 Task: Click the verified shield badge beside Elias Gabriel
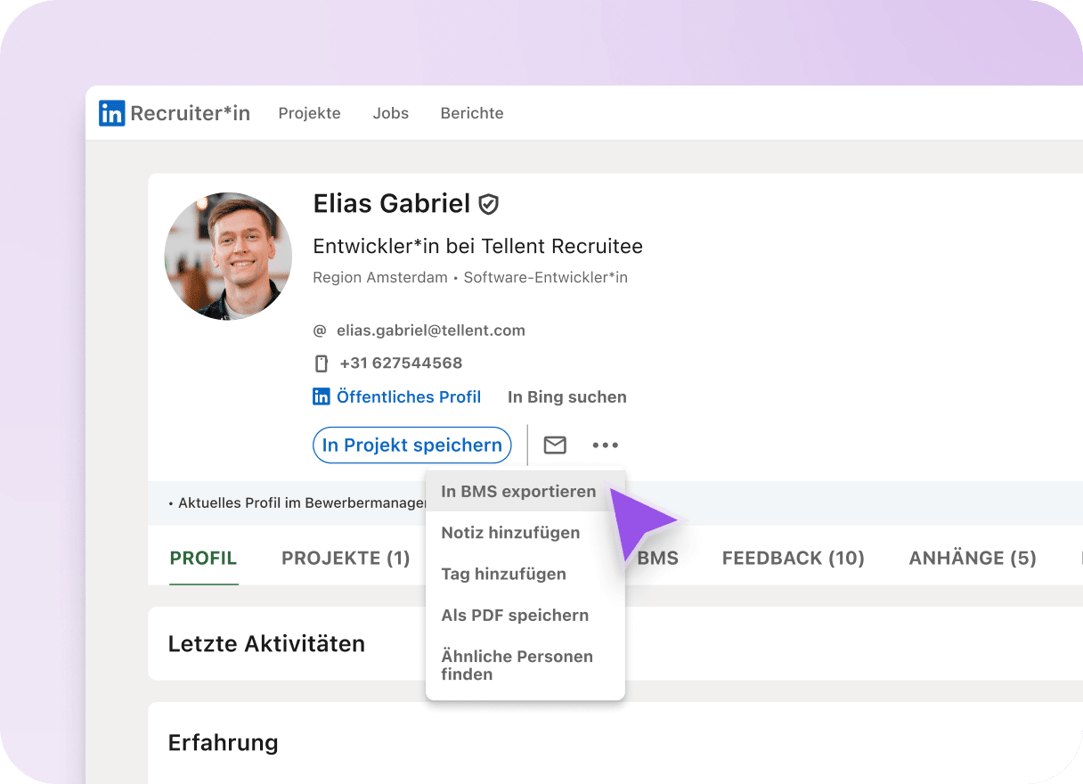488,205
